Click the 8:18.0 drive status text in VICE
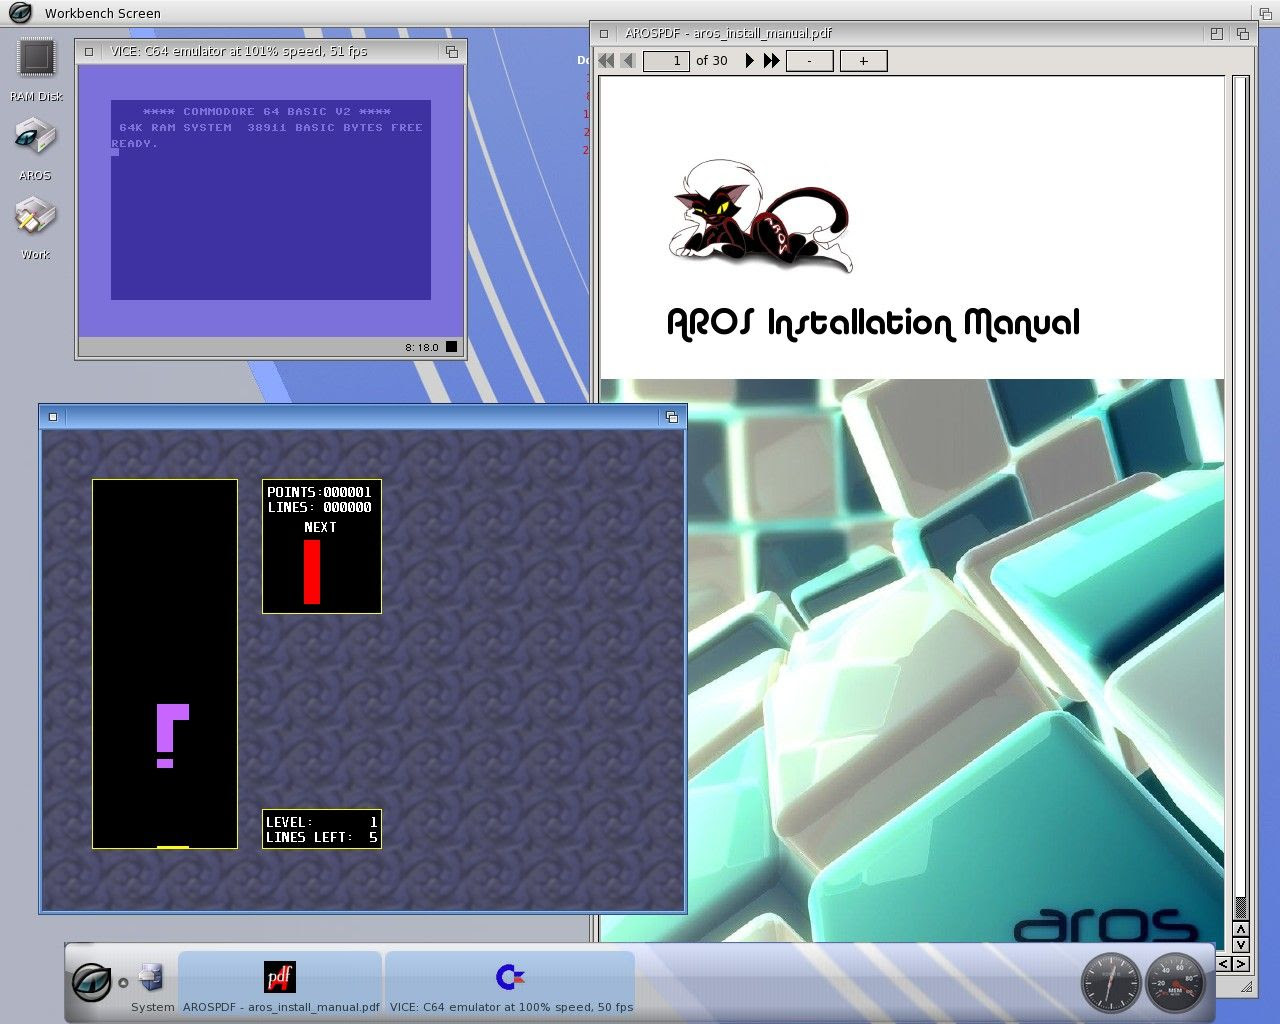 [422, 348]
